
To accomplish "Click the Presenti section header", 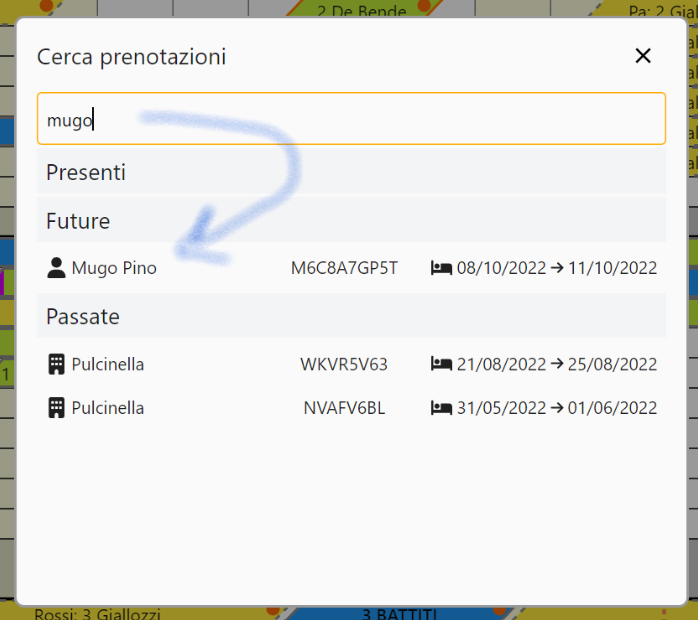I will [x=86, y=172].
